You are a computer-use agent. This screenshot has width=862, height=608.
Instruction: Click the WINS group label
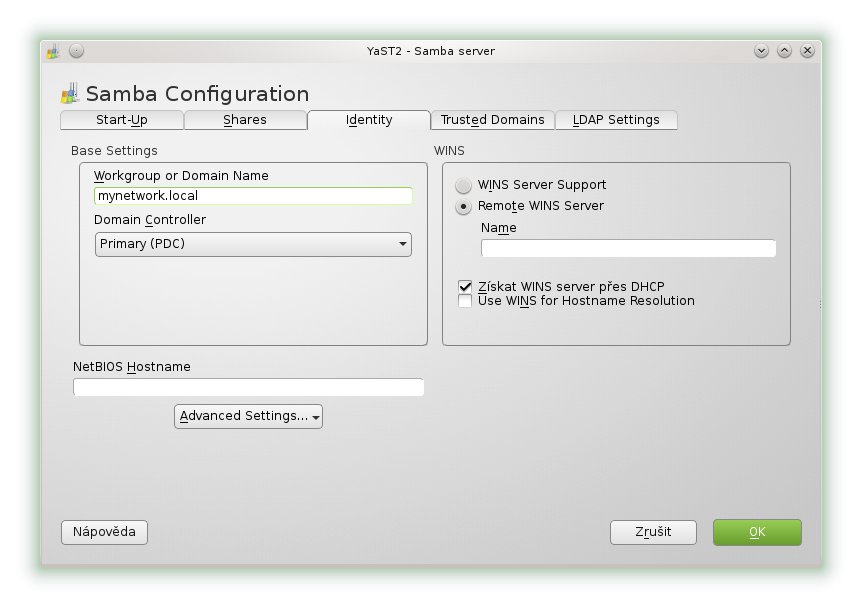pyautogui.click(x=449, y=151)
